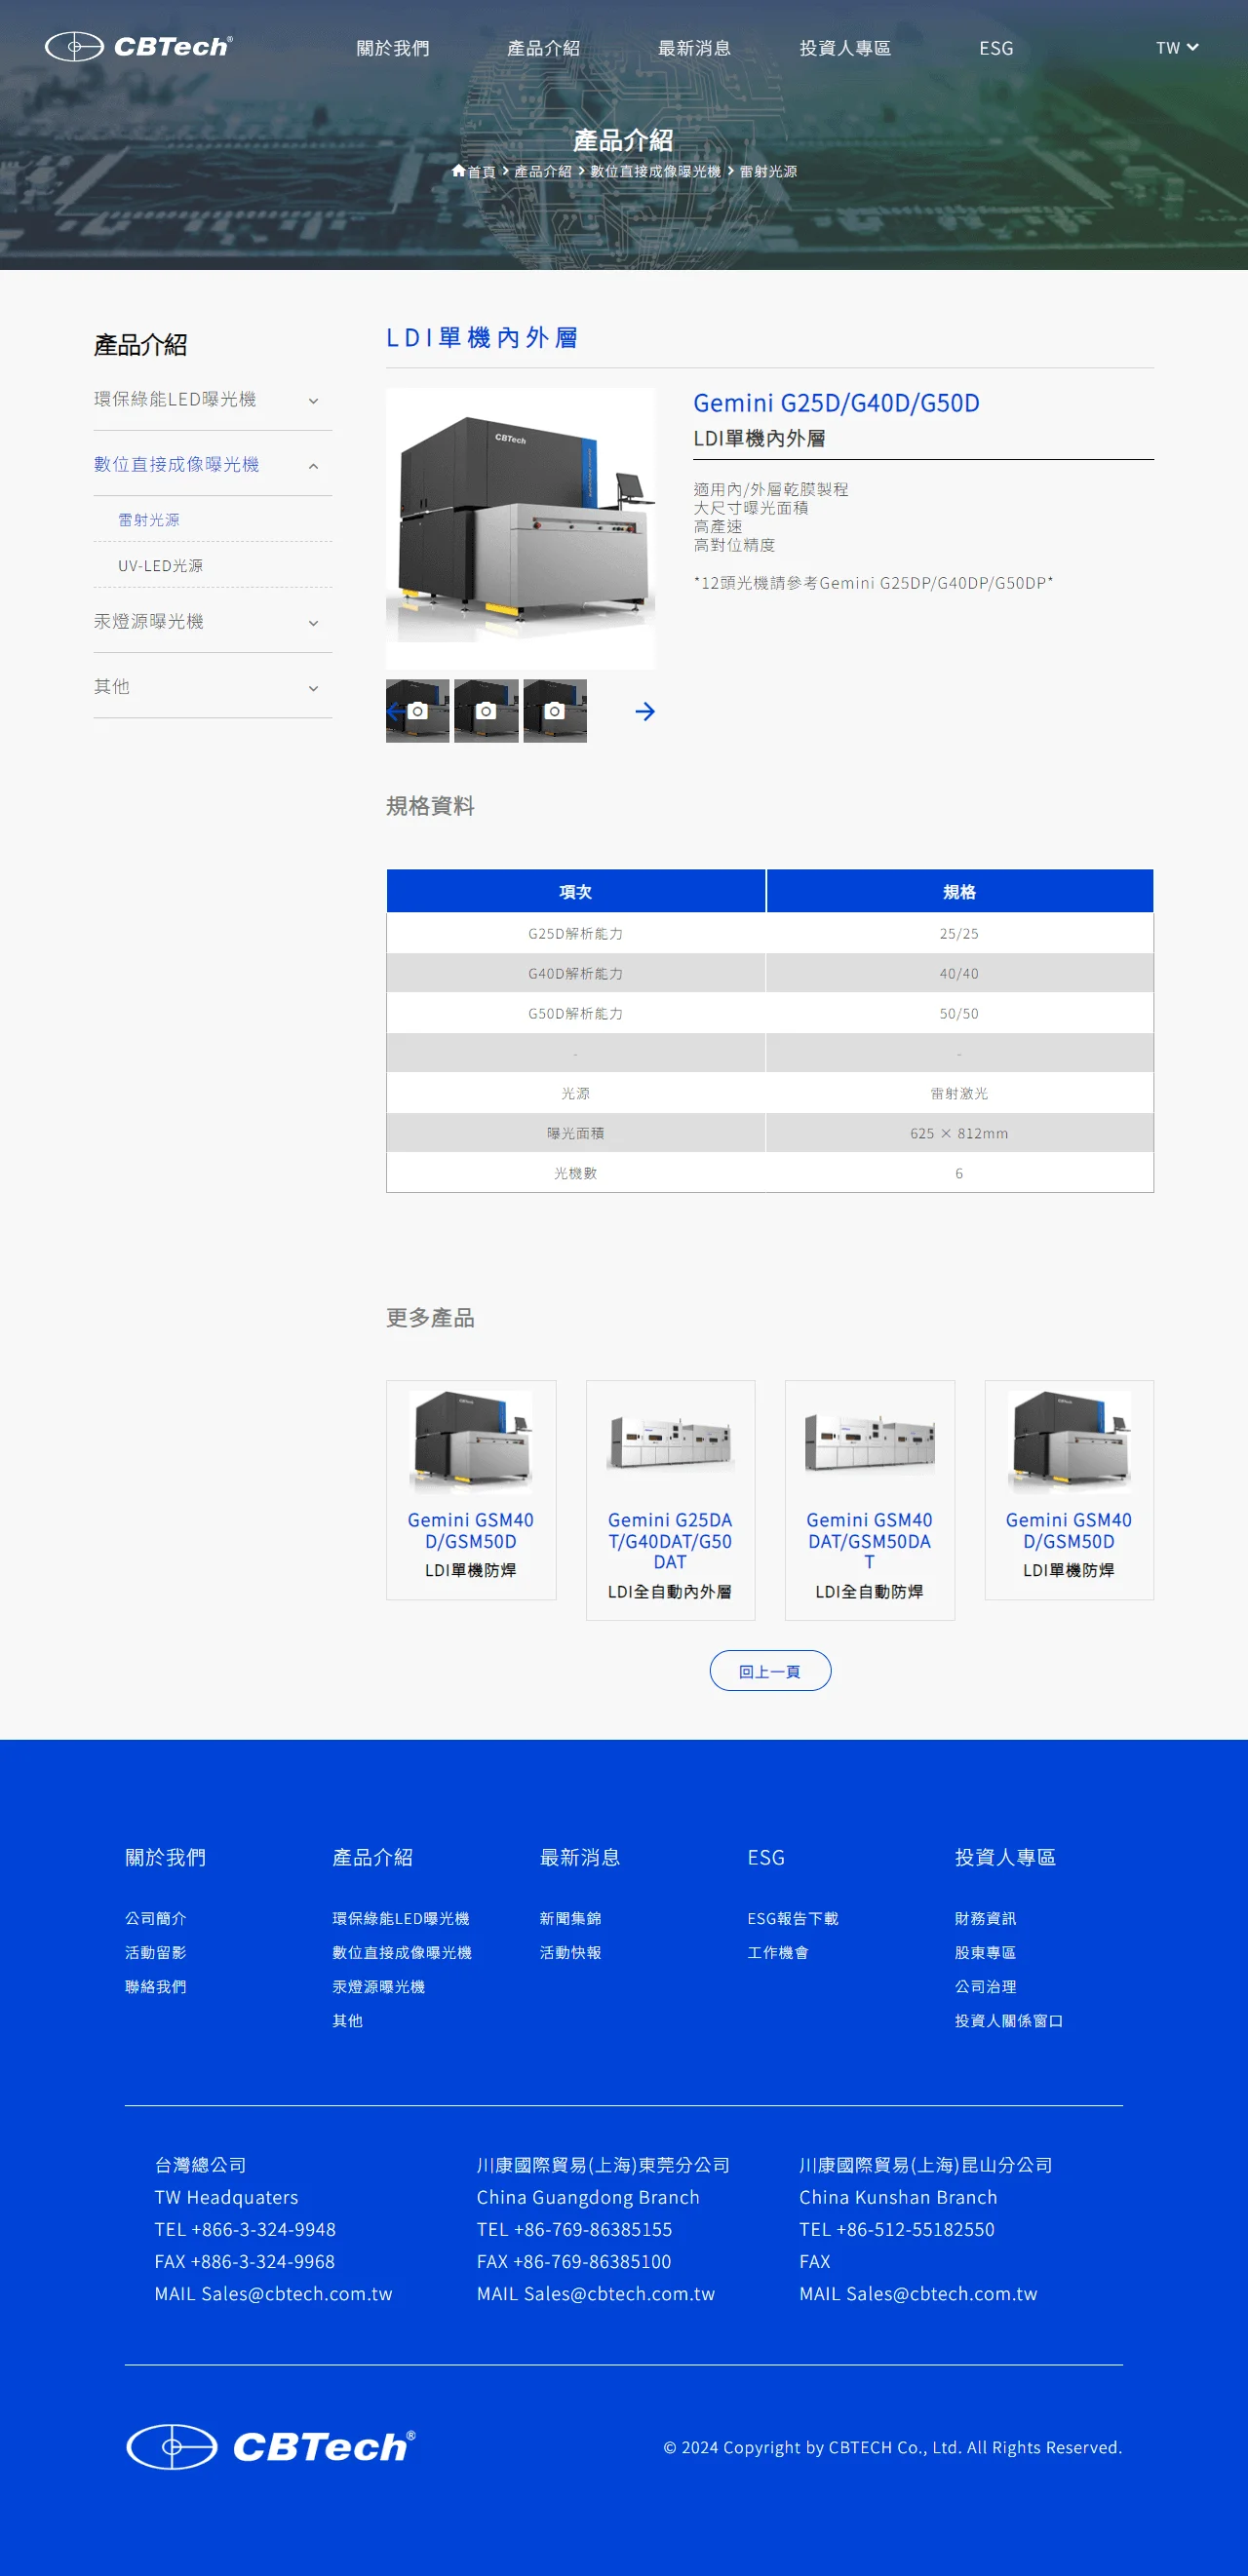Click footer 工作機會 link
This screenshot has width=1248, height=2576.
[x=778, y=1952]
